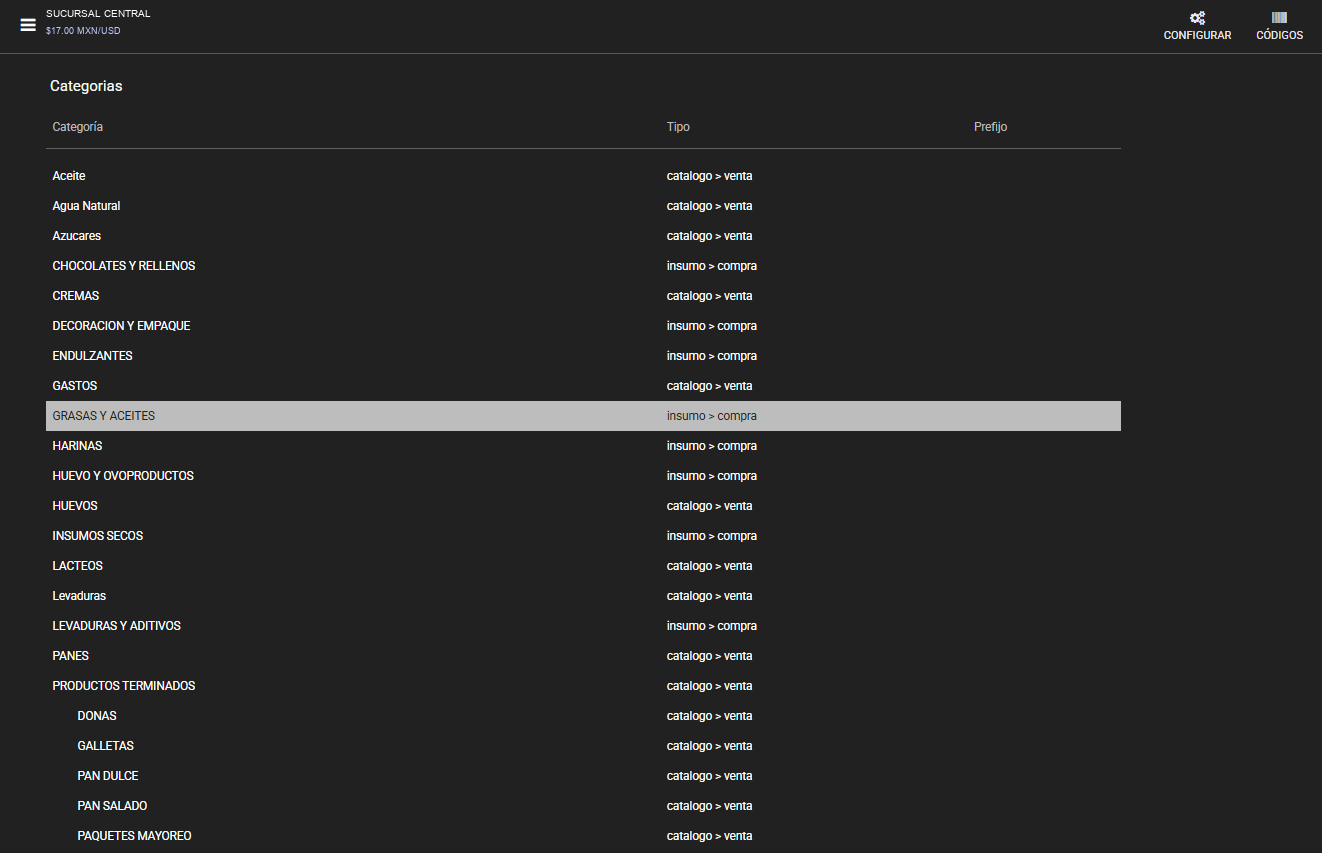The height and width of the screenshot is (853, 1322).
Task: Click LEVADURAS Y ADITIVOS category
Action: [x=583, y=626]
